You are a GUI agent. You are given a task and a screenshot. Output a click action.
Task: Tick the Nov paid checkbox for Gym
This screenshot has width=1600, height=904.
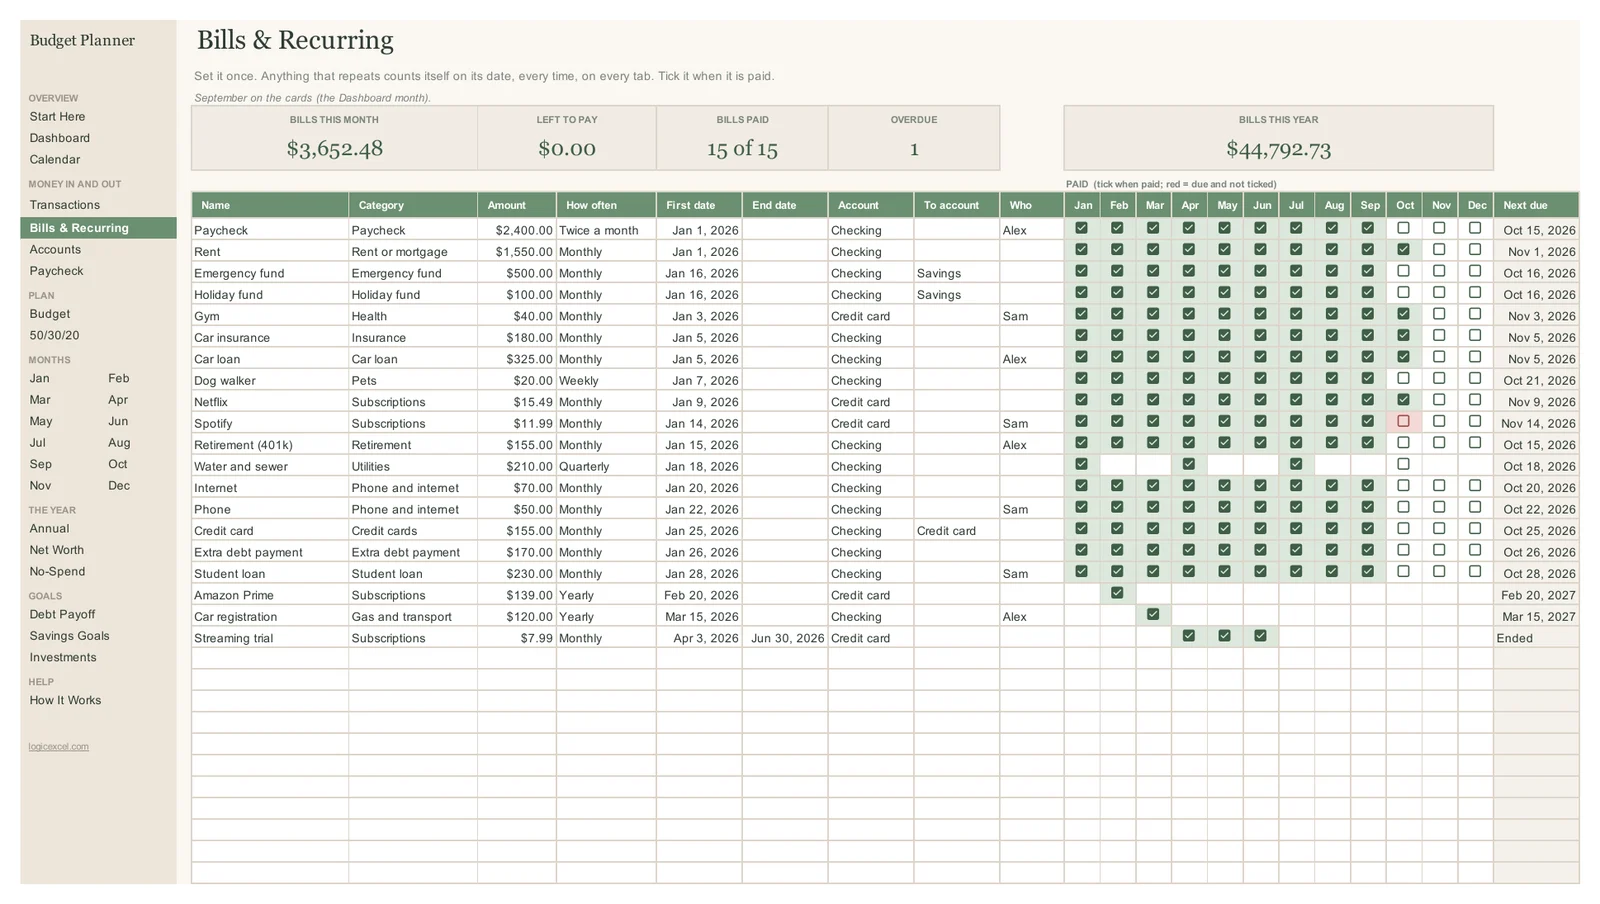(x=1439, y=314)
